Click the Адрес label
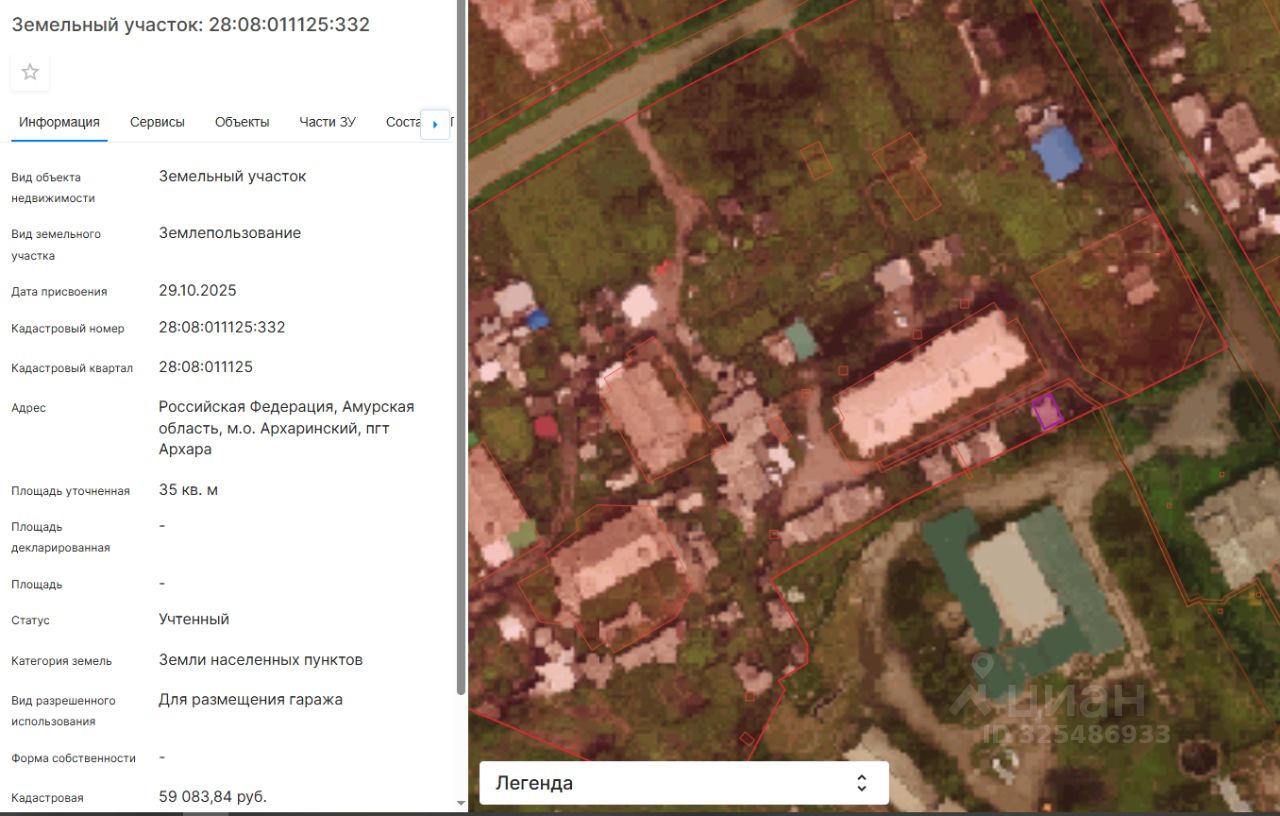The height and width of the screenshot is (816, 1280). 29,408
